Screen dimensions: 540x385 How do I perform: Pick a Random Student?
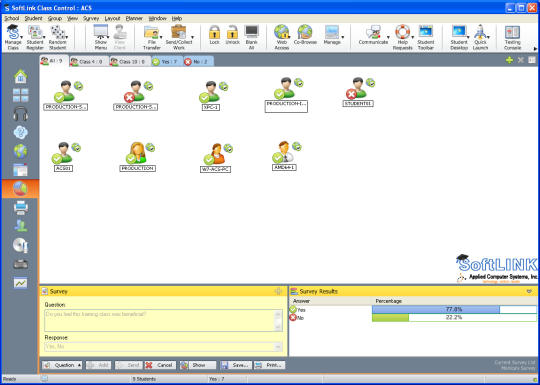58,37
